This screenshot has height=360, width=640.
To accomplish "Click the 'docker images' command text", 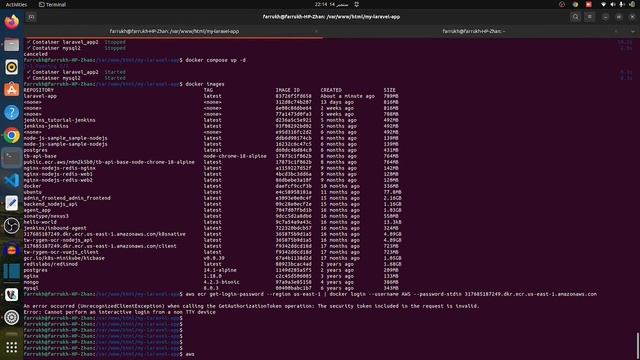I will pos(205,84).
